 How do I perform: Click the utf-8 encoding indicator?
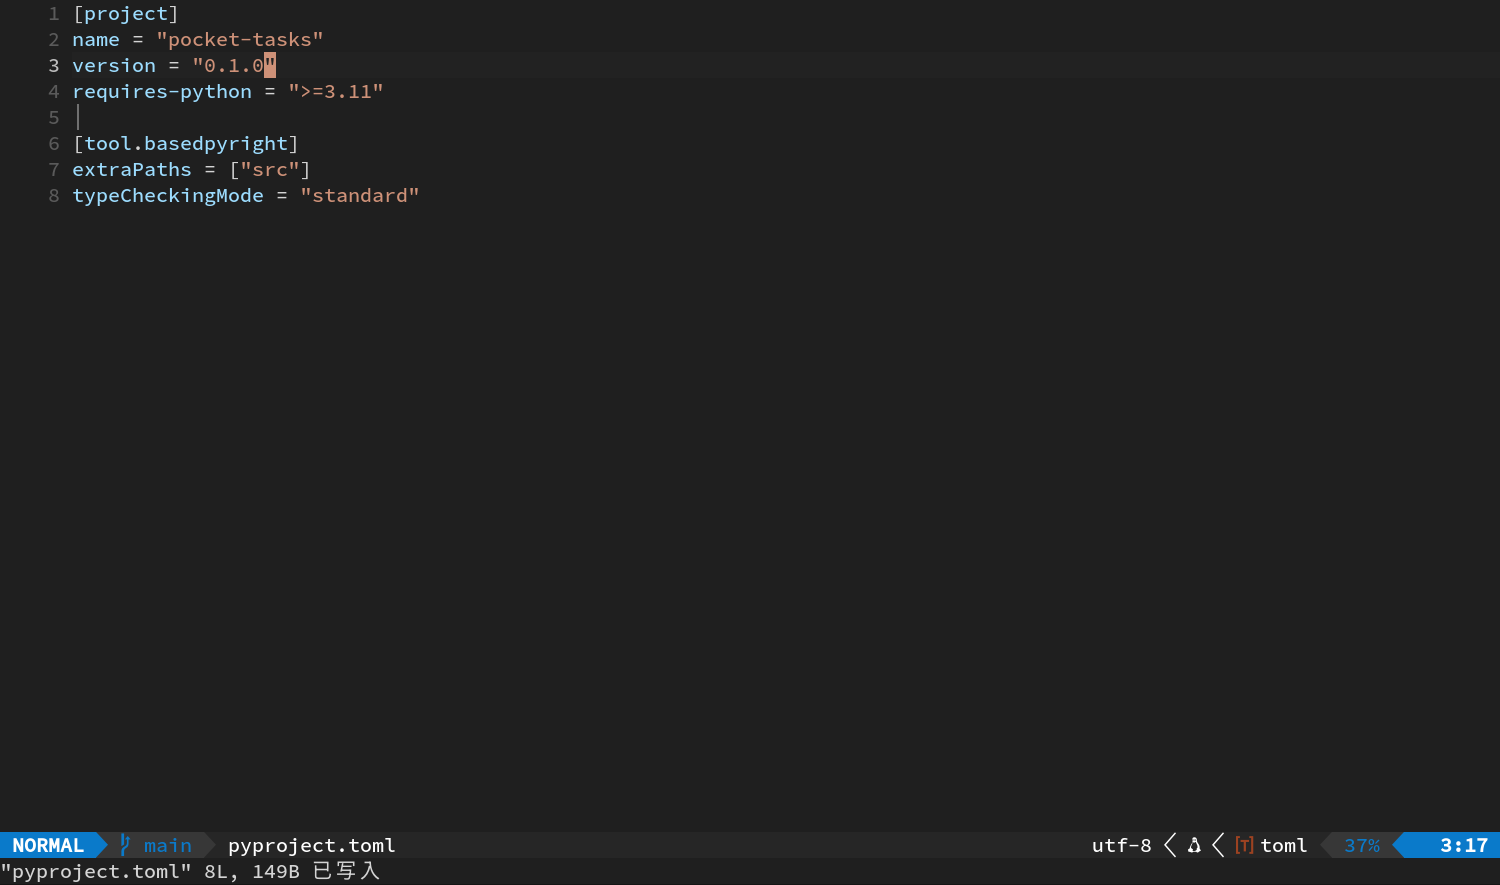coord(1121,846)
